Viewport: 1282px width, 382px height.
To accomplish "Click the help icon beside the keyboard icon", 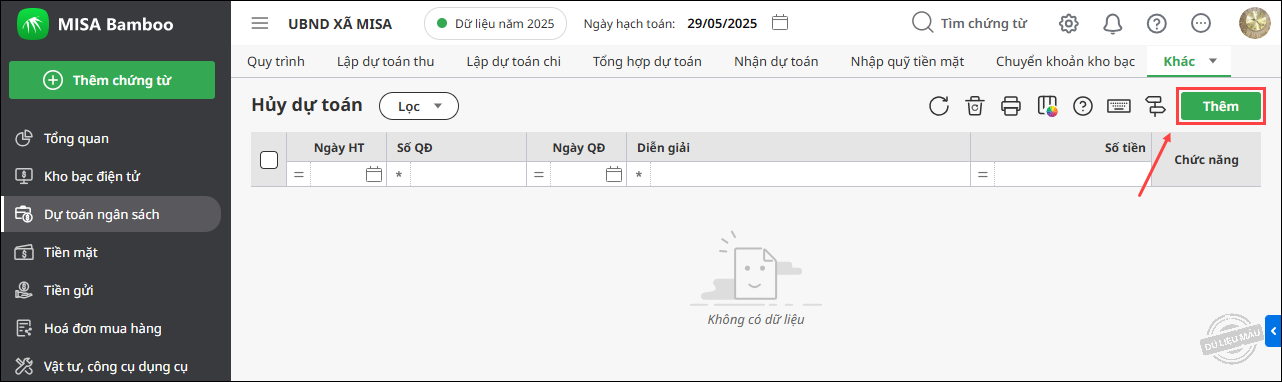I will (x=1083, y=106).
